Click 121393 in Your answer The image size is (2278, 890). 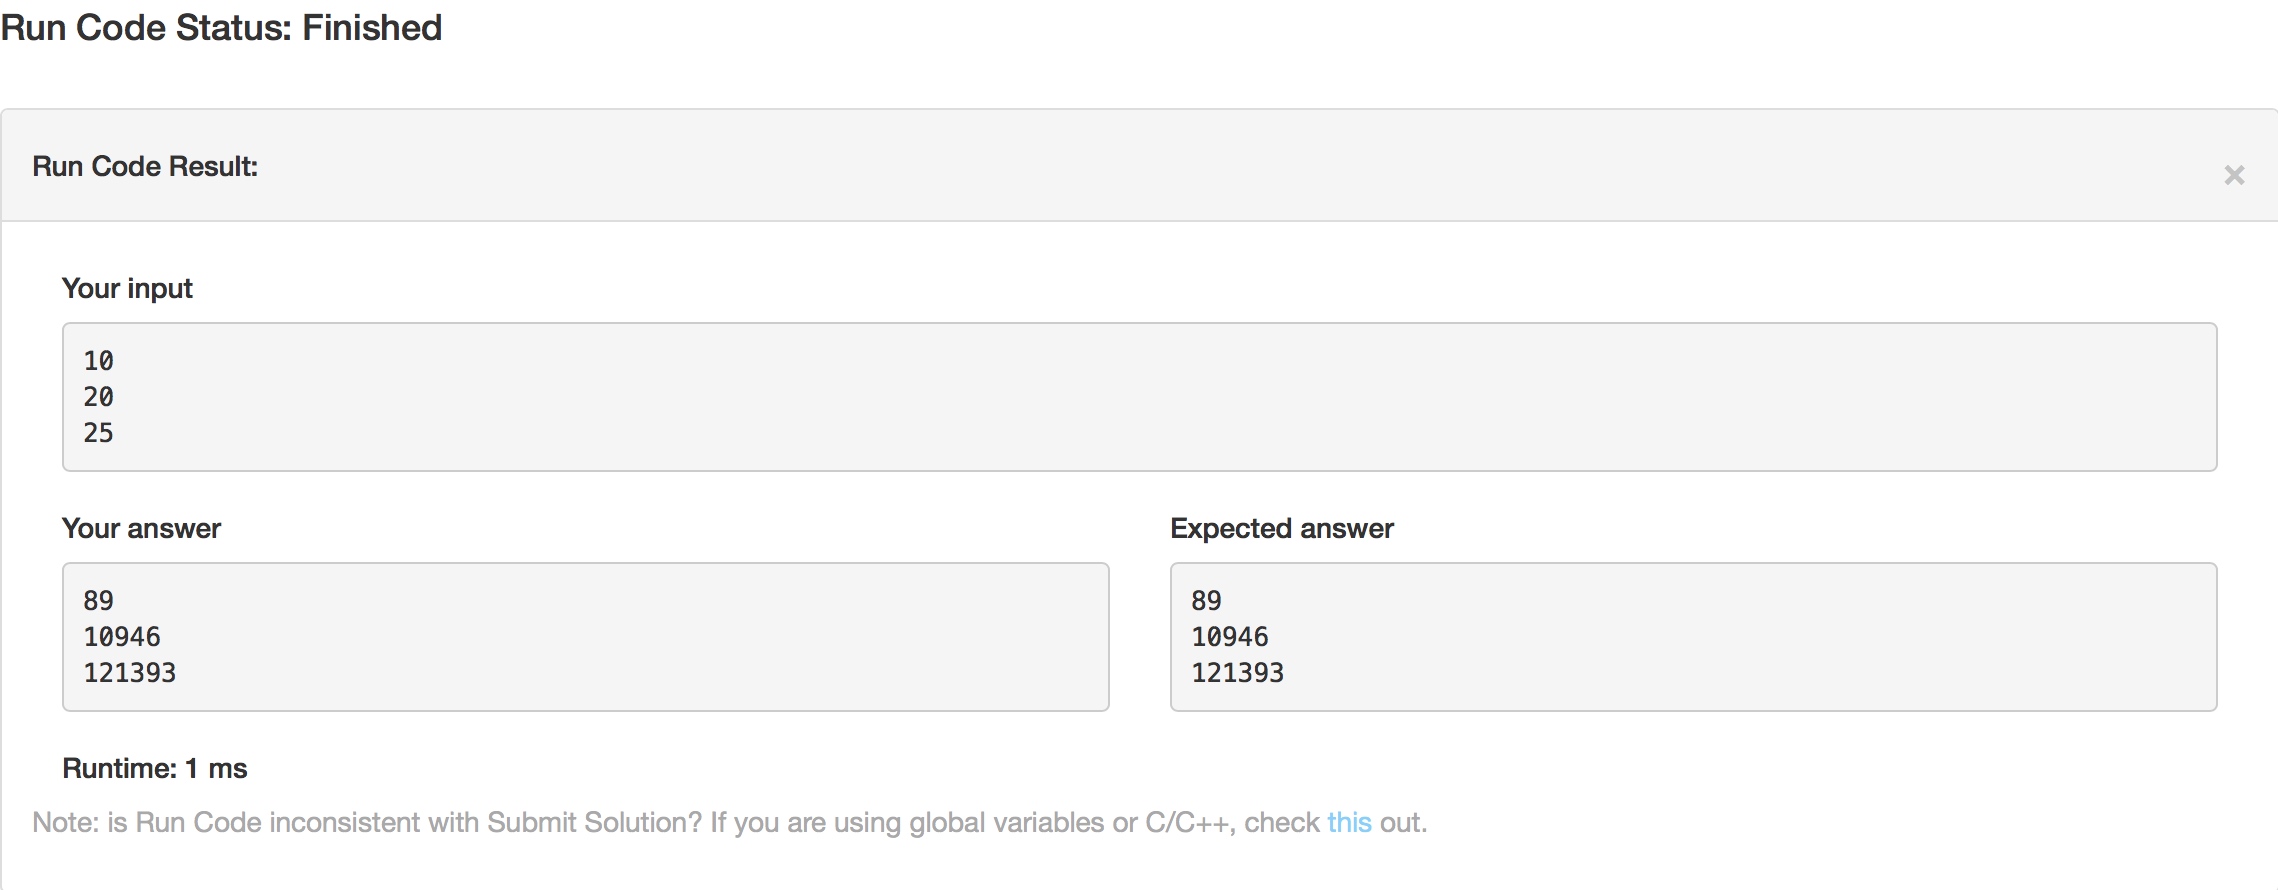point(130,673)
